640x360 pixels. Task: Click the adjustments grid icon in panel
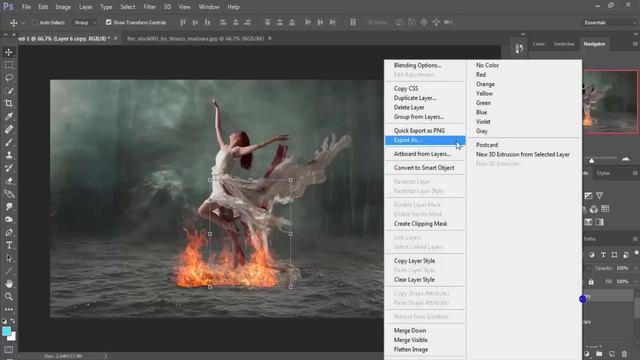tap(605, 209)
